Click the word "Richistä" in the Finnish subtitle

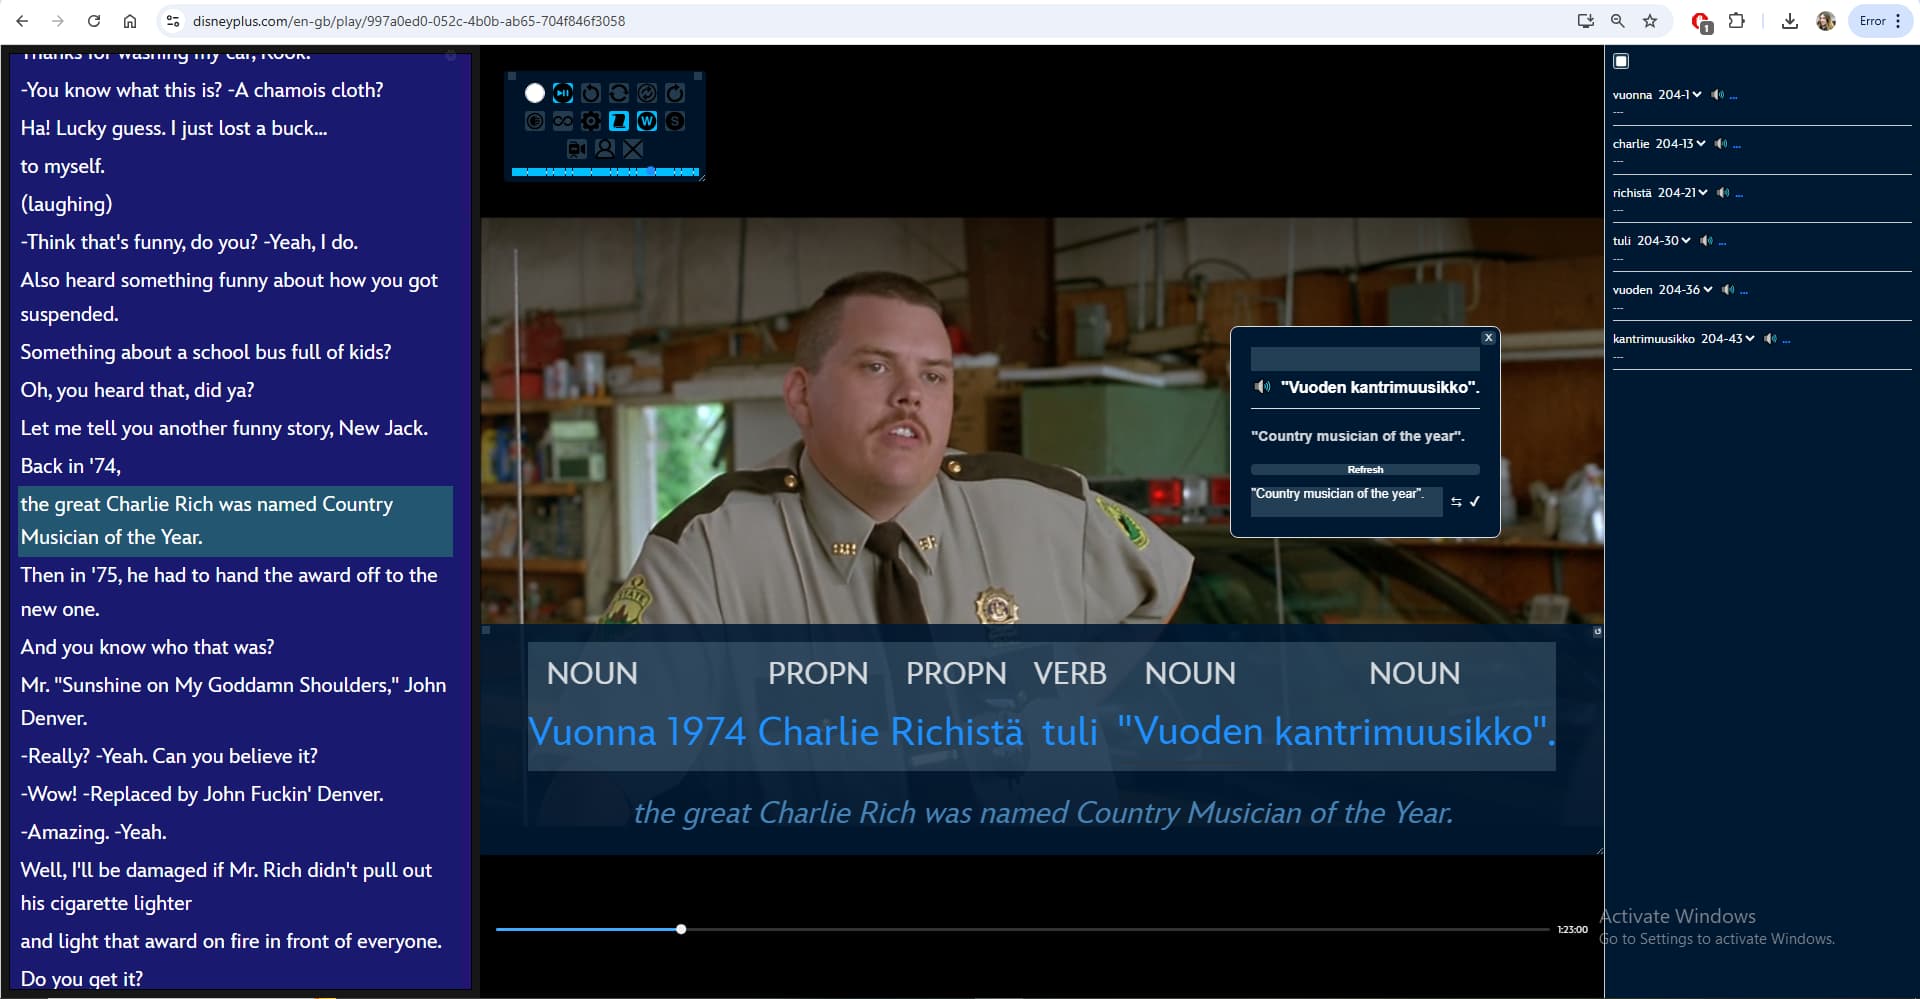tap(956, 732)
